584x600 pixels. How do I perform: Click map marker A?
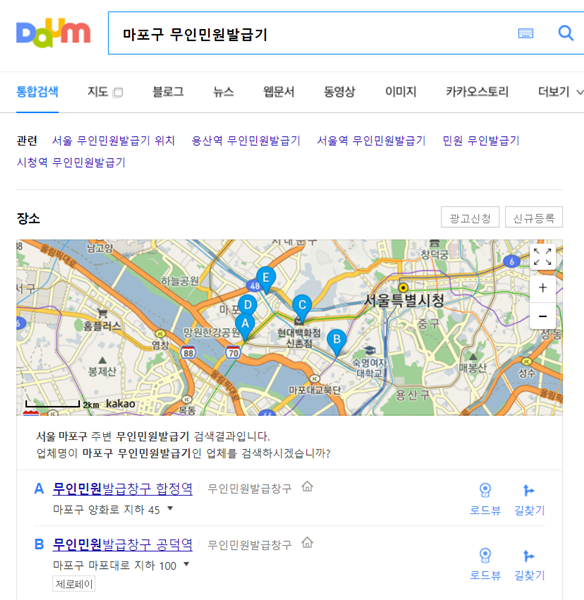tap(245, 326)
